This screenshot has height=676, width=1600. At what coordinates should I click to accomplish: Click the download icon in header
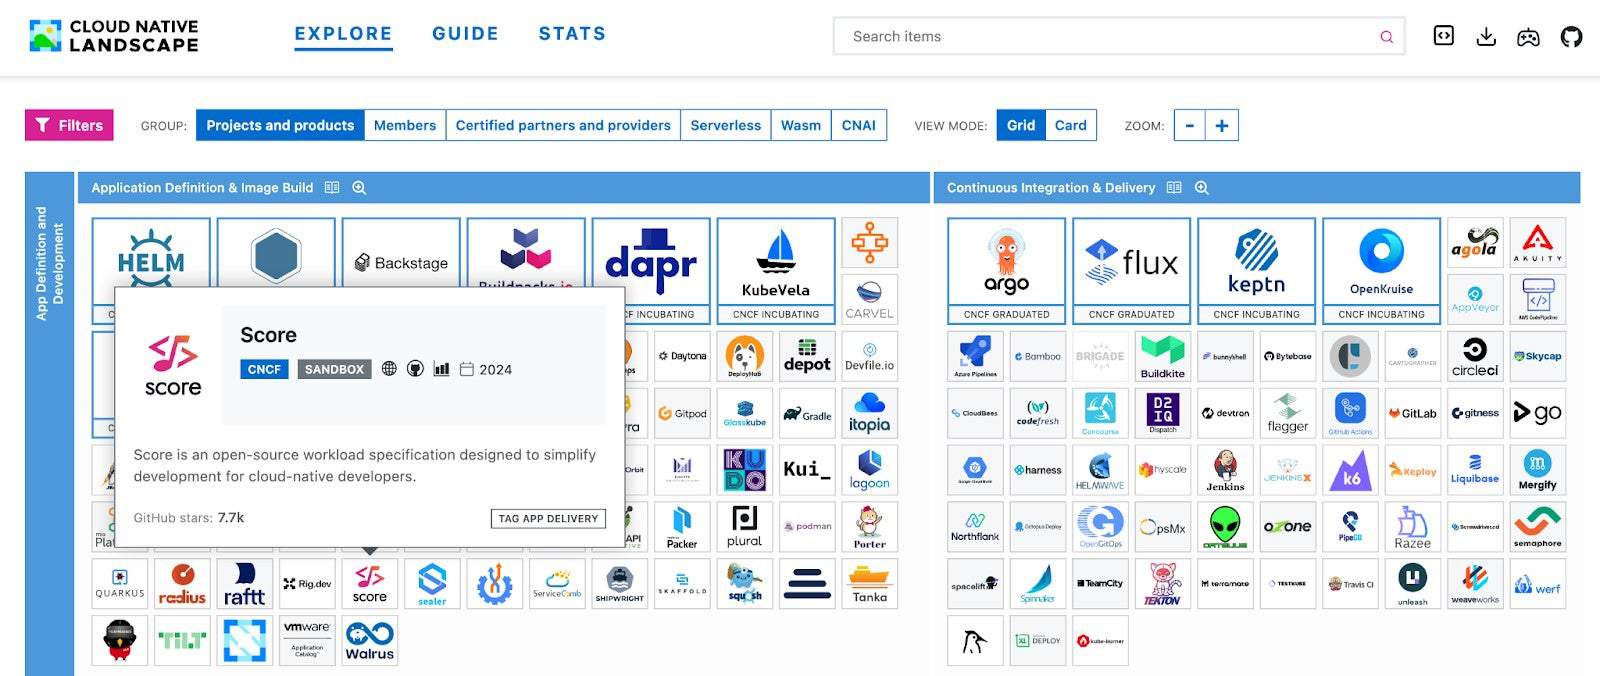[1486, 37]
